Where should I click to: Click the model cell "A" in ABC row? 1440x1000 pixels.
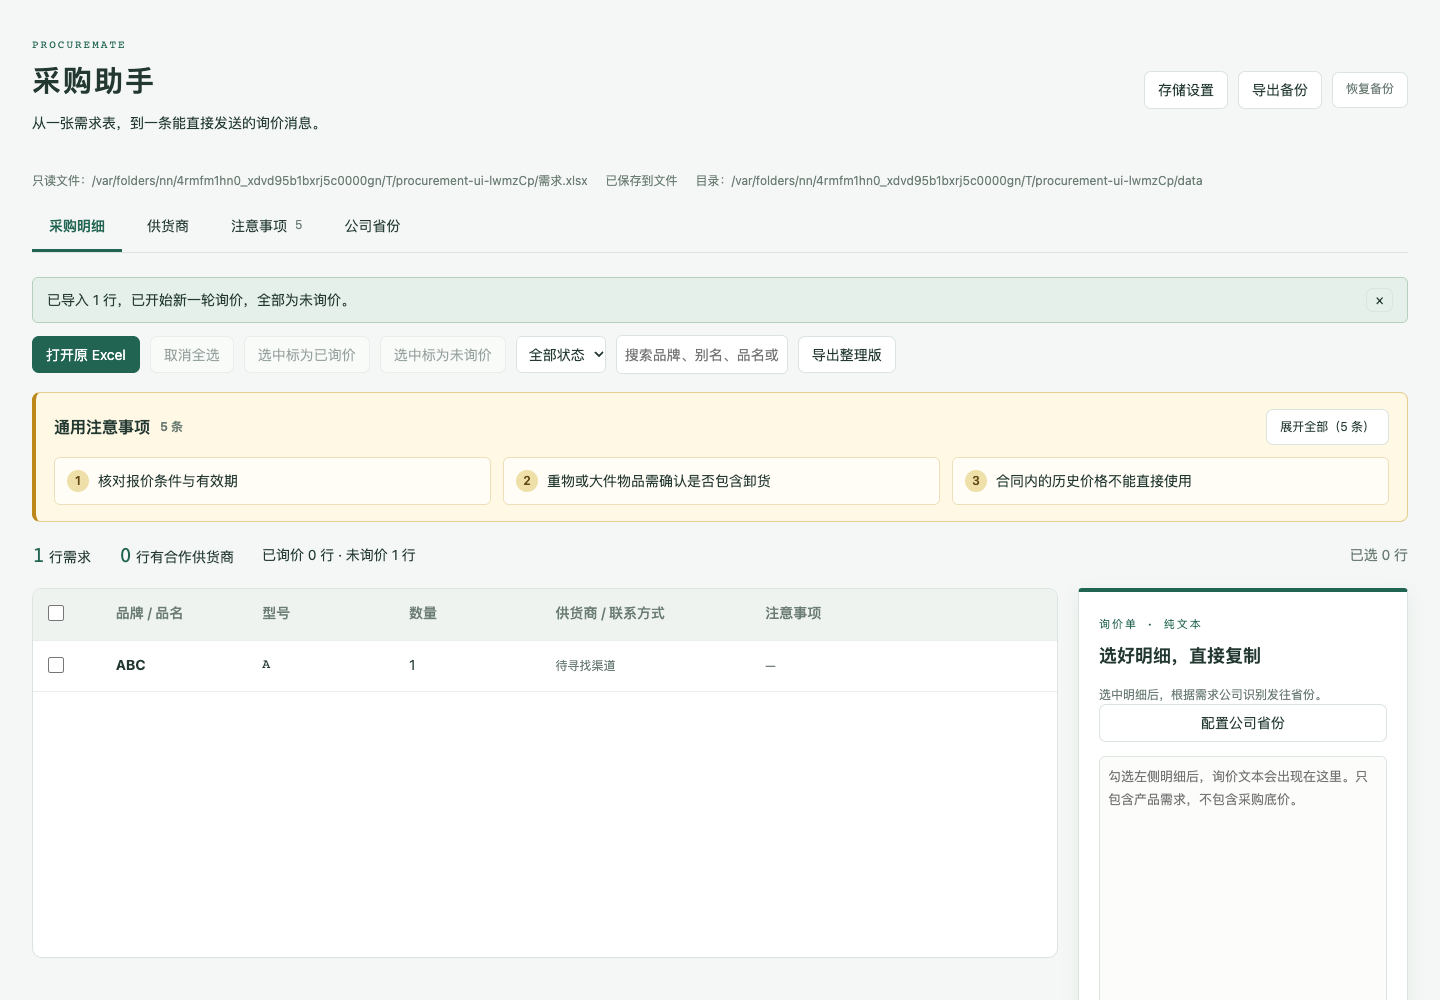point(266,665)
